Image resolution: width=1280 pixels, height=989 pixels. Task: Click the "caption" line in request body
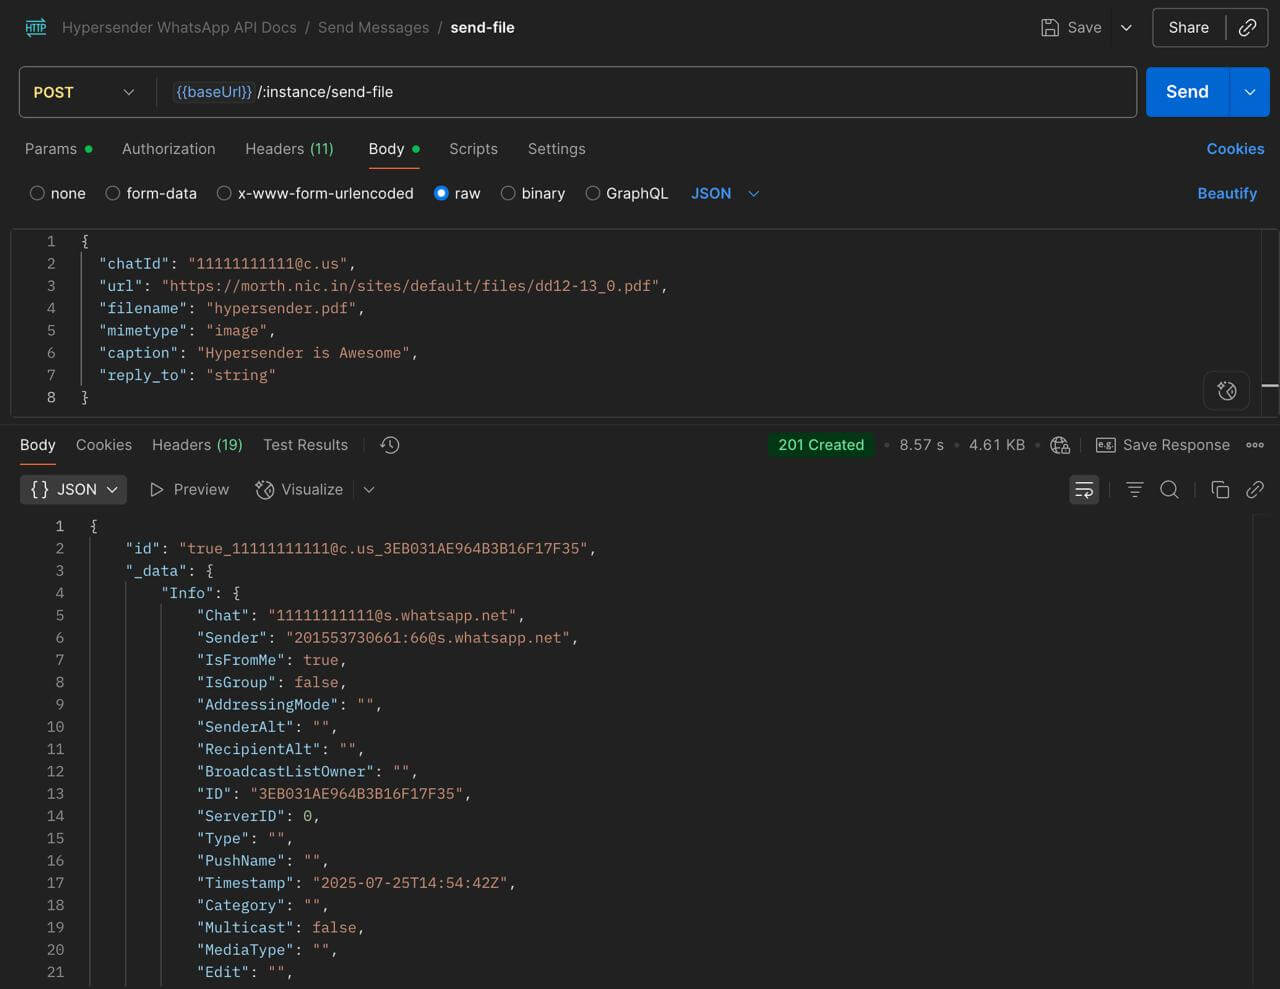(258, 353)
